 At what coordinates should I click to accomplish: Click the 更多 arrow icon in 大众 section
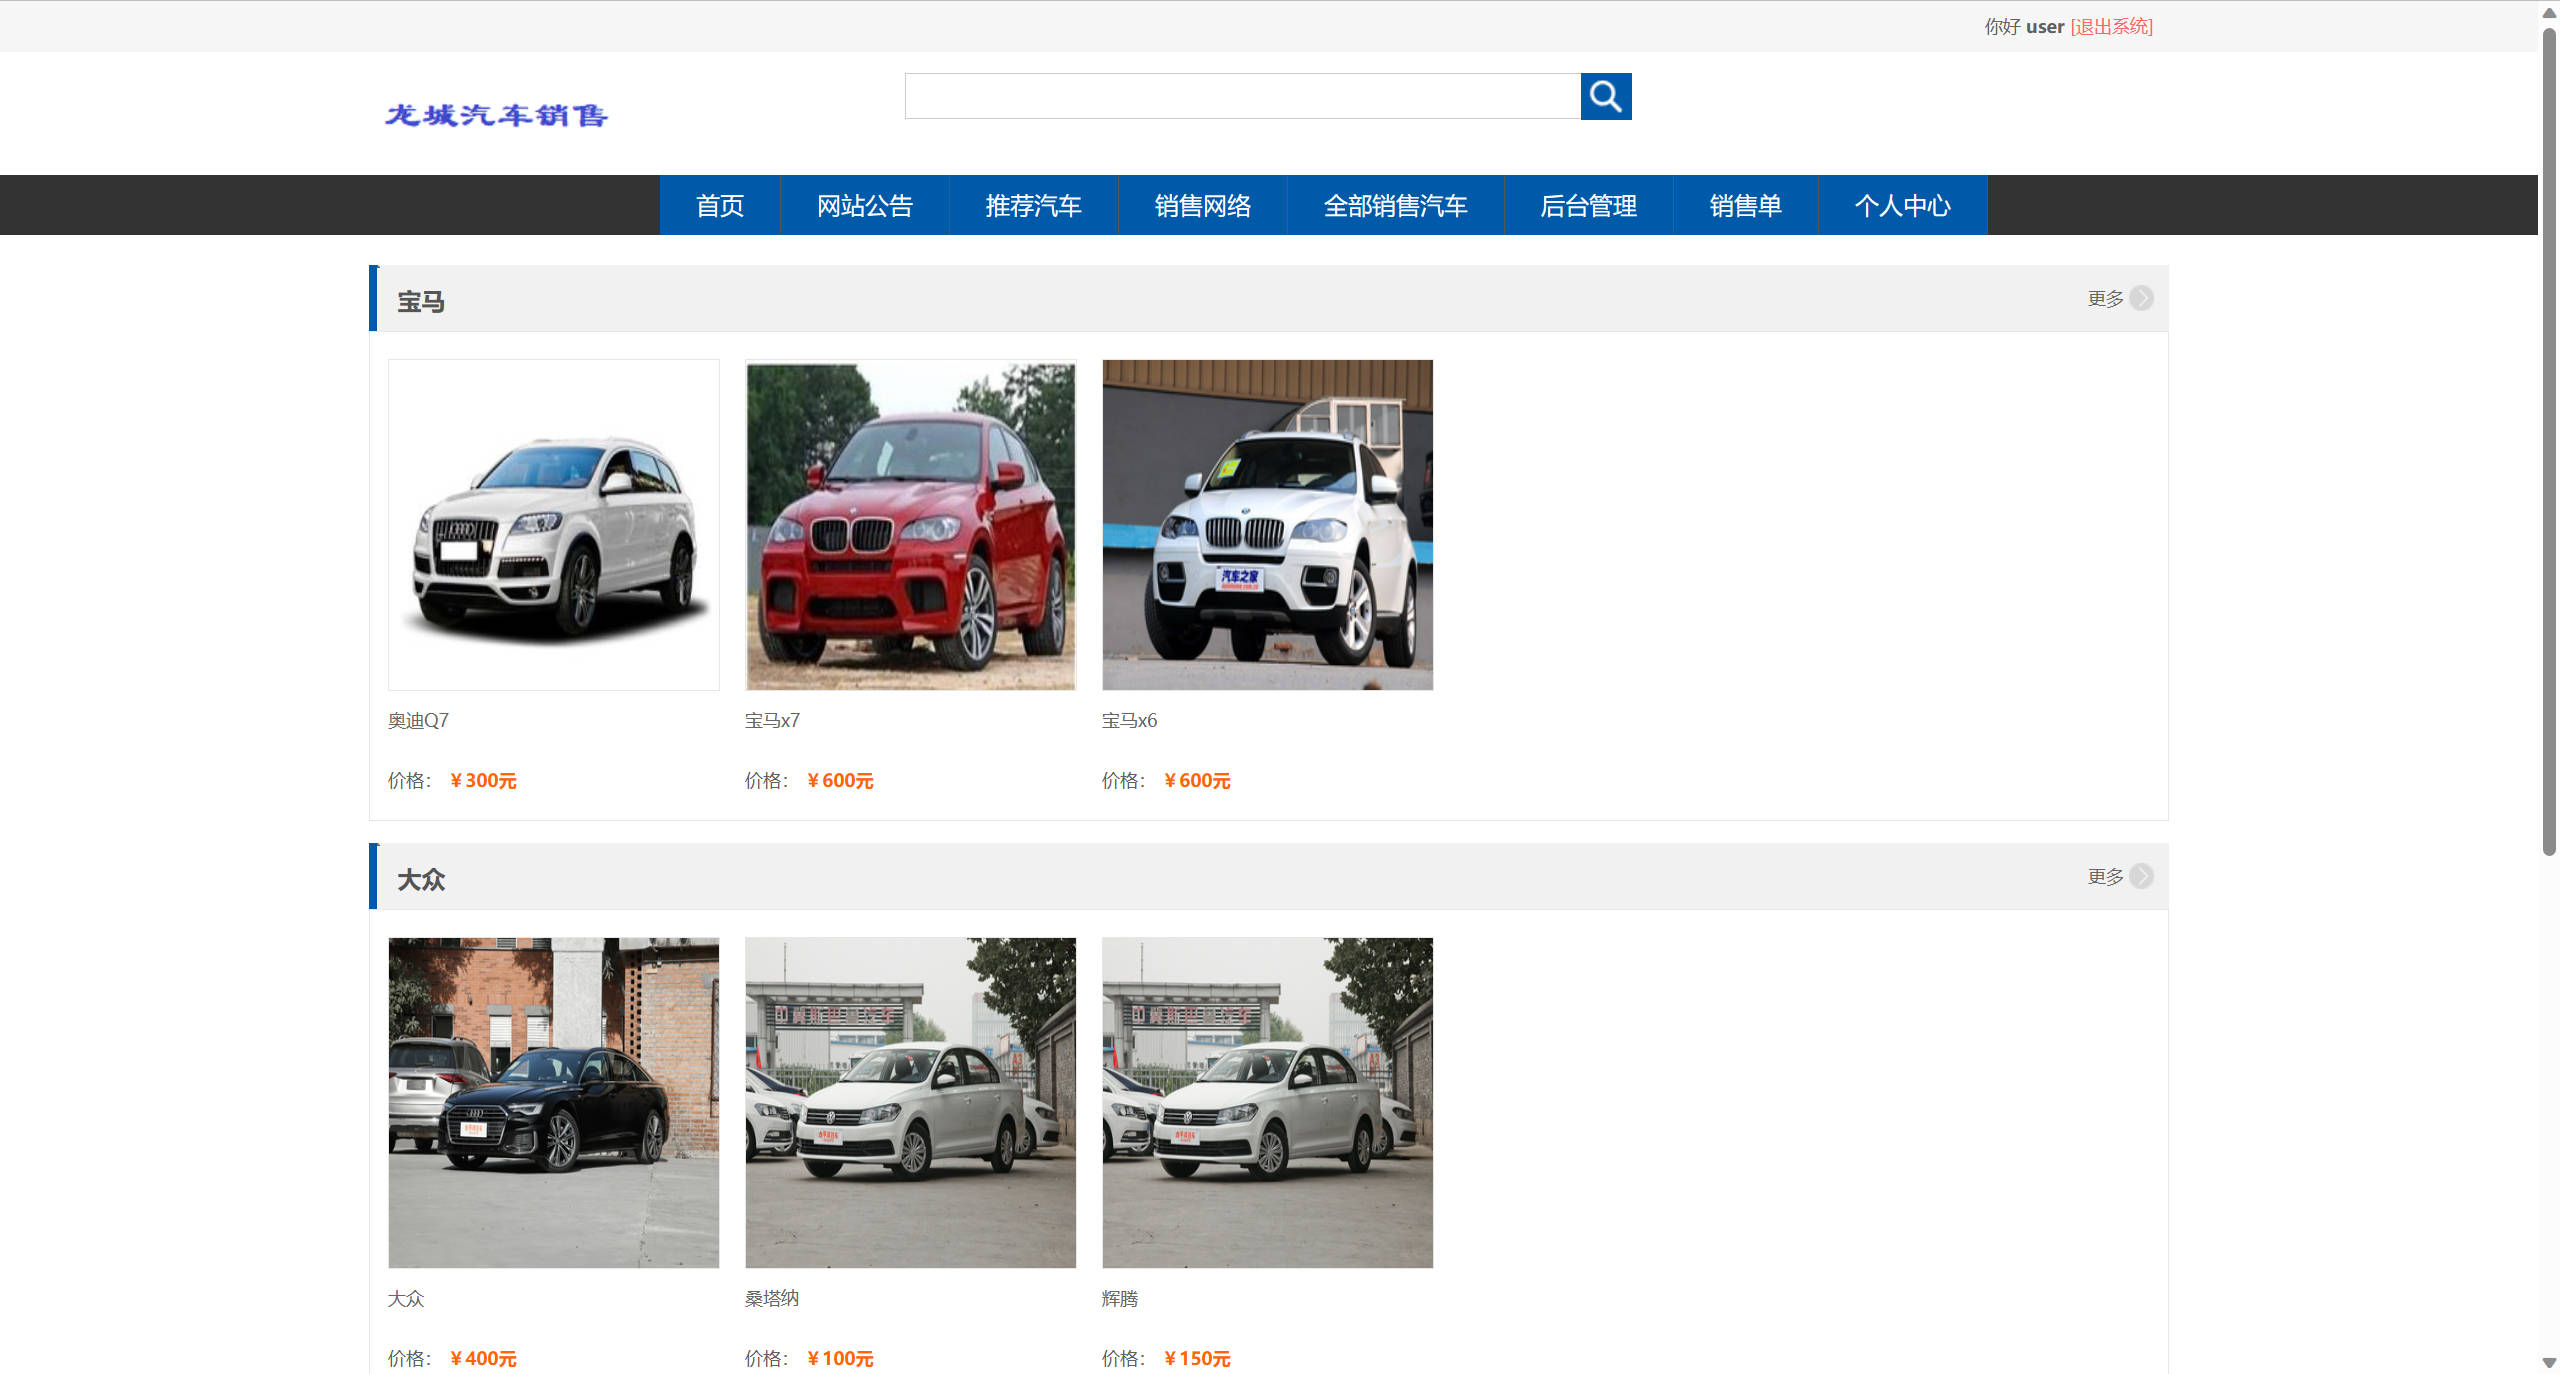[2141, 876]
